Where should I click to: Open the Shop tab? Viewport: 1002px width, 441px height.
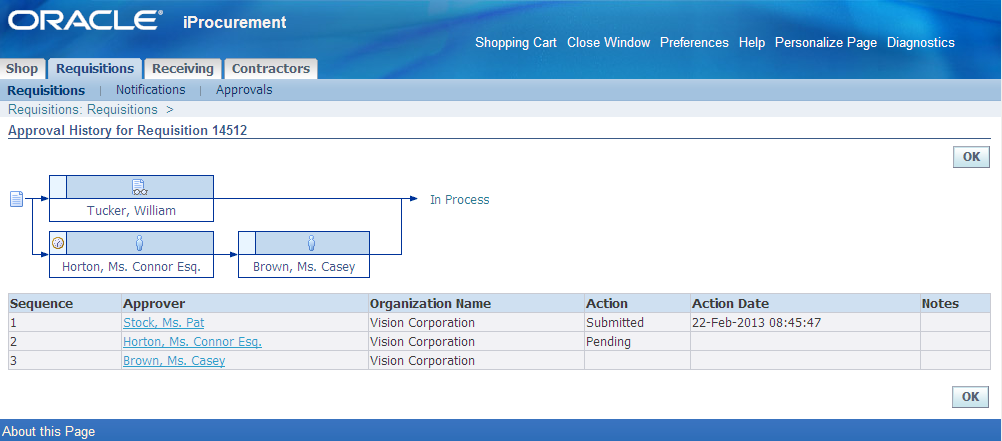coord(22,68)
